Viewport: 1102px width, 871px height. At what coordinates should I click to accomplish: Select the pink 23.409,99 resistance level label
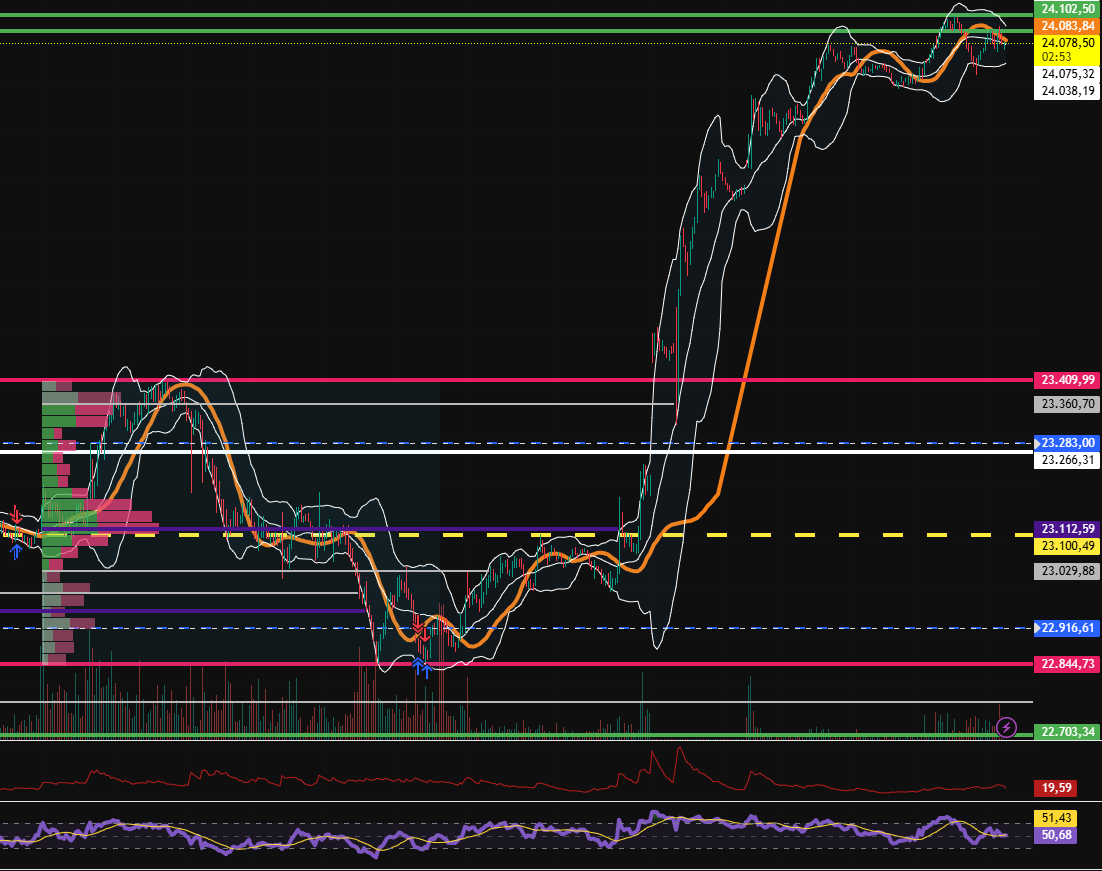pyautogui.click(x=1067, y=380)
